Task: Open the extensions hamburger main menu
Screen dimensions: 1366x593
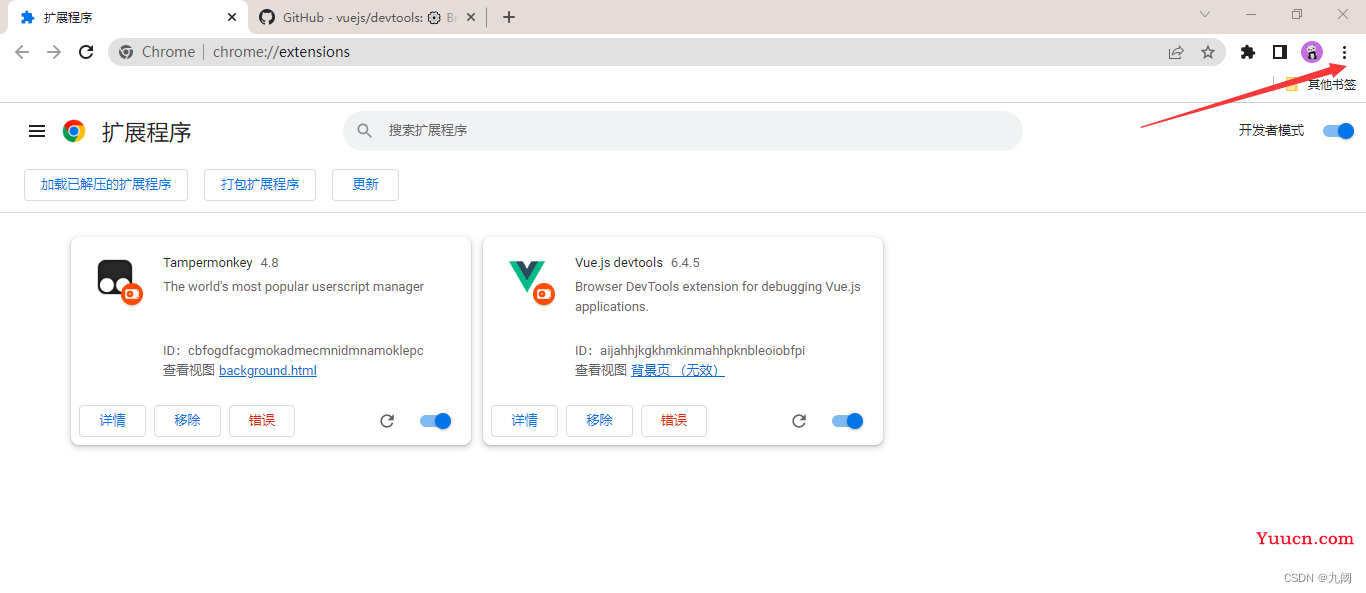Action: [x=37, y=131]
